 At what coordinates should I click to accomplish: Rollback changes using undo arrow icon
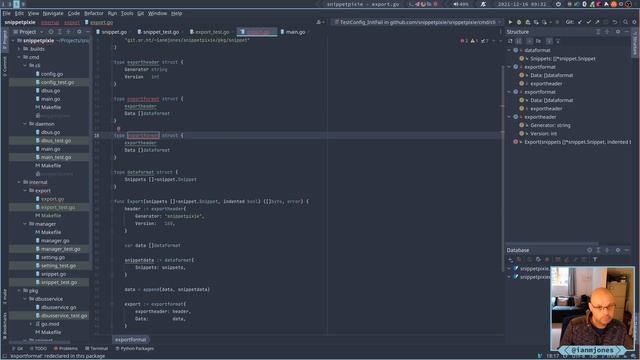pos(615,22)
